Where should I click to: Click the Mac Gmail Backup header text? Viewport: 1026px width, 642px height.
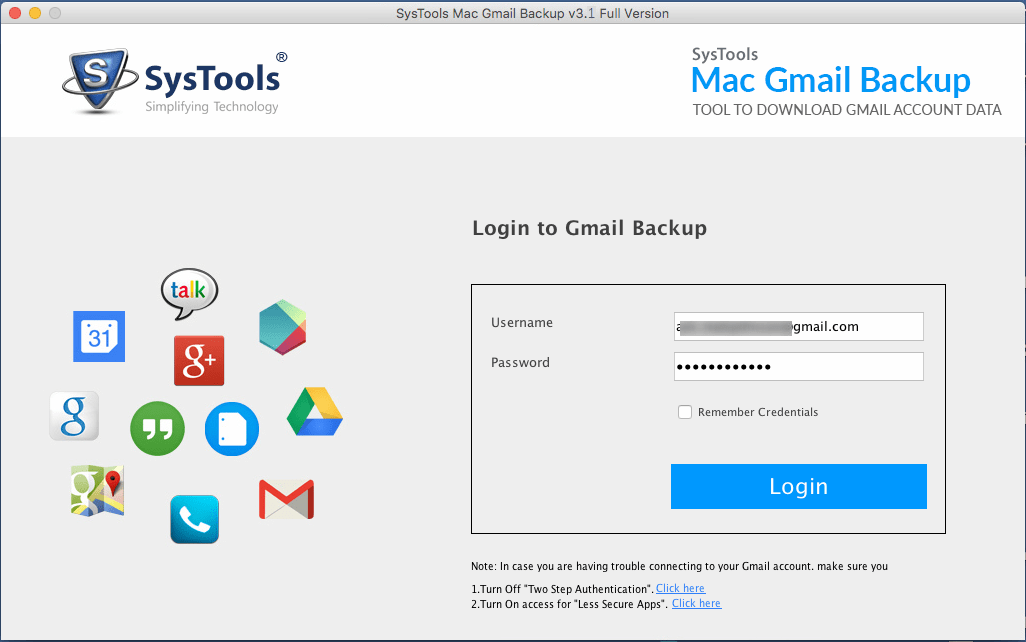coord(830,80)
